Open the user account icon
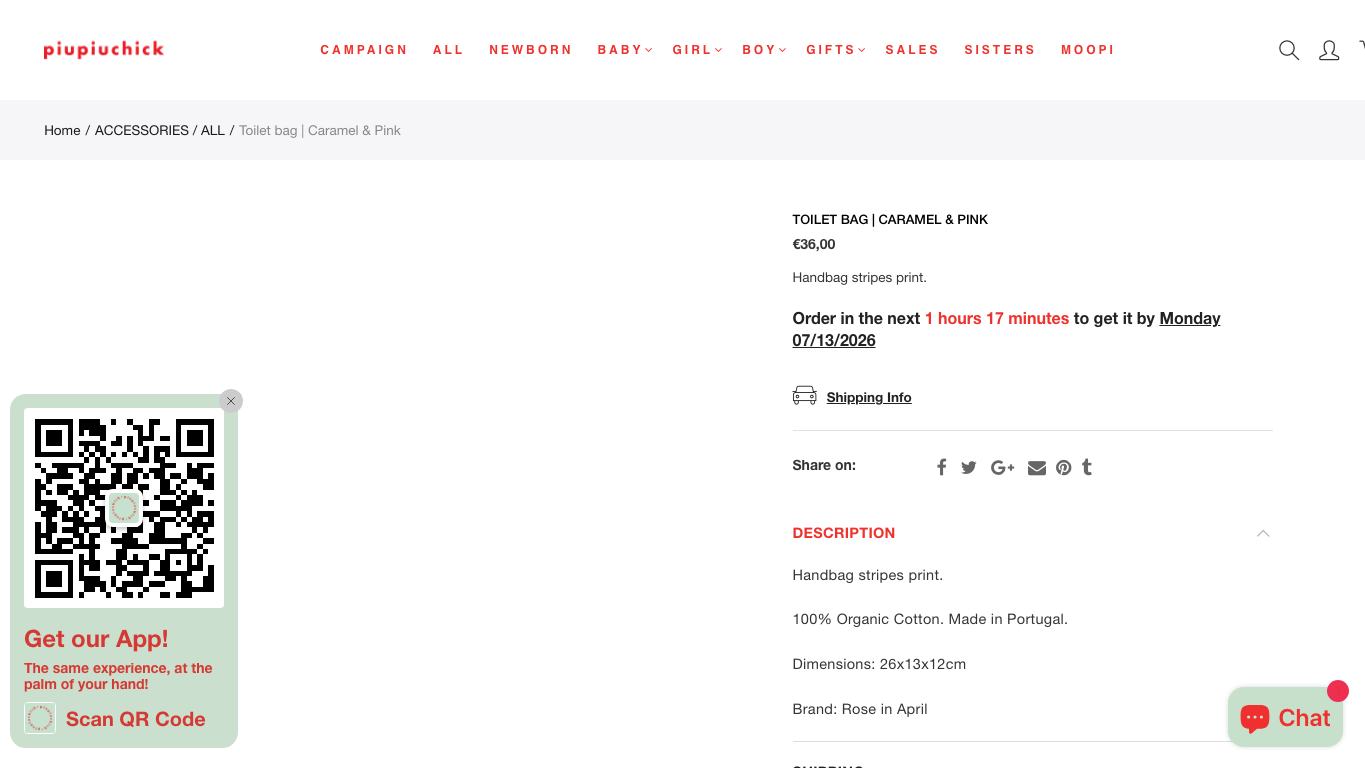Viewport: 1365px width, 768px height. pos(1329,50)
